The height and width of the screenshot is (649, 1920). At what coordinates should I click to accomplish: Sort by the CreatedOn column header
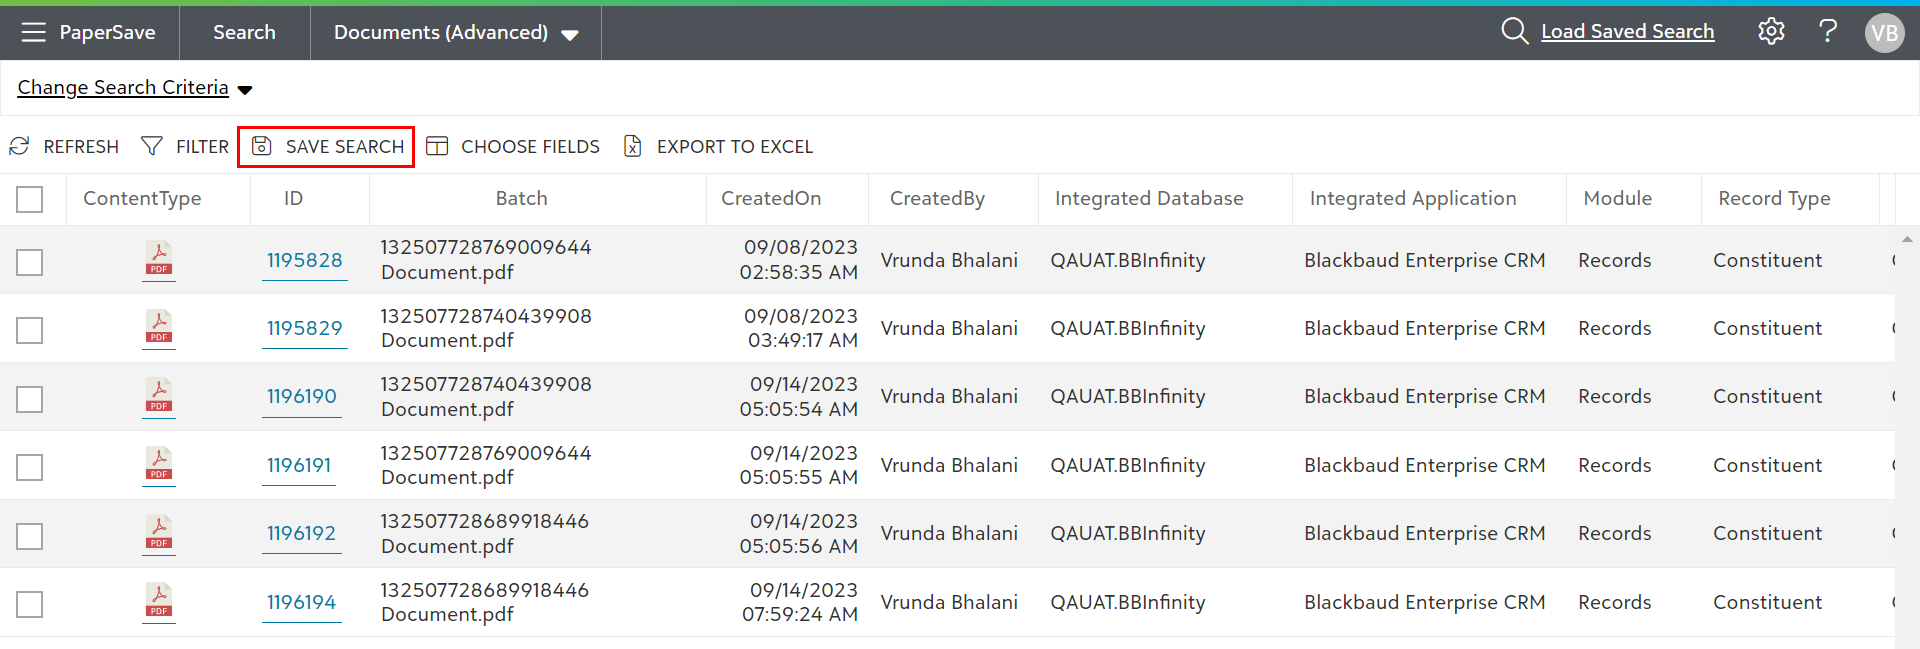(771, 199)
